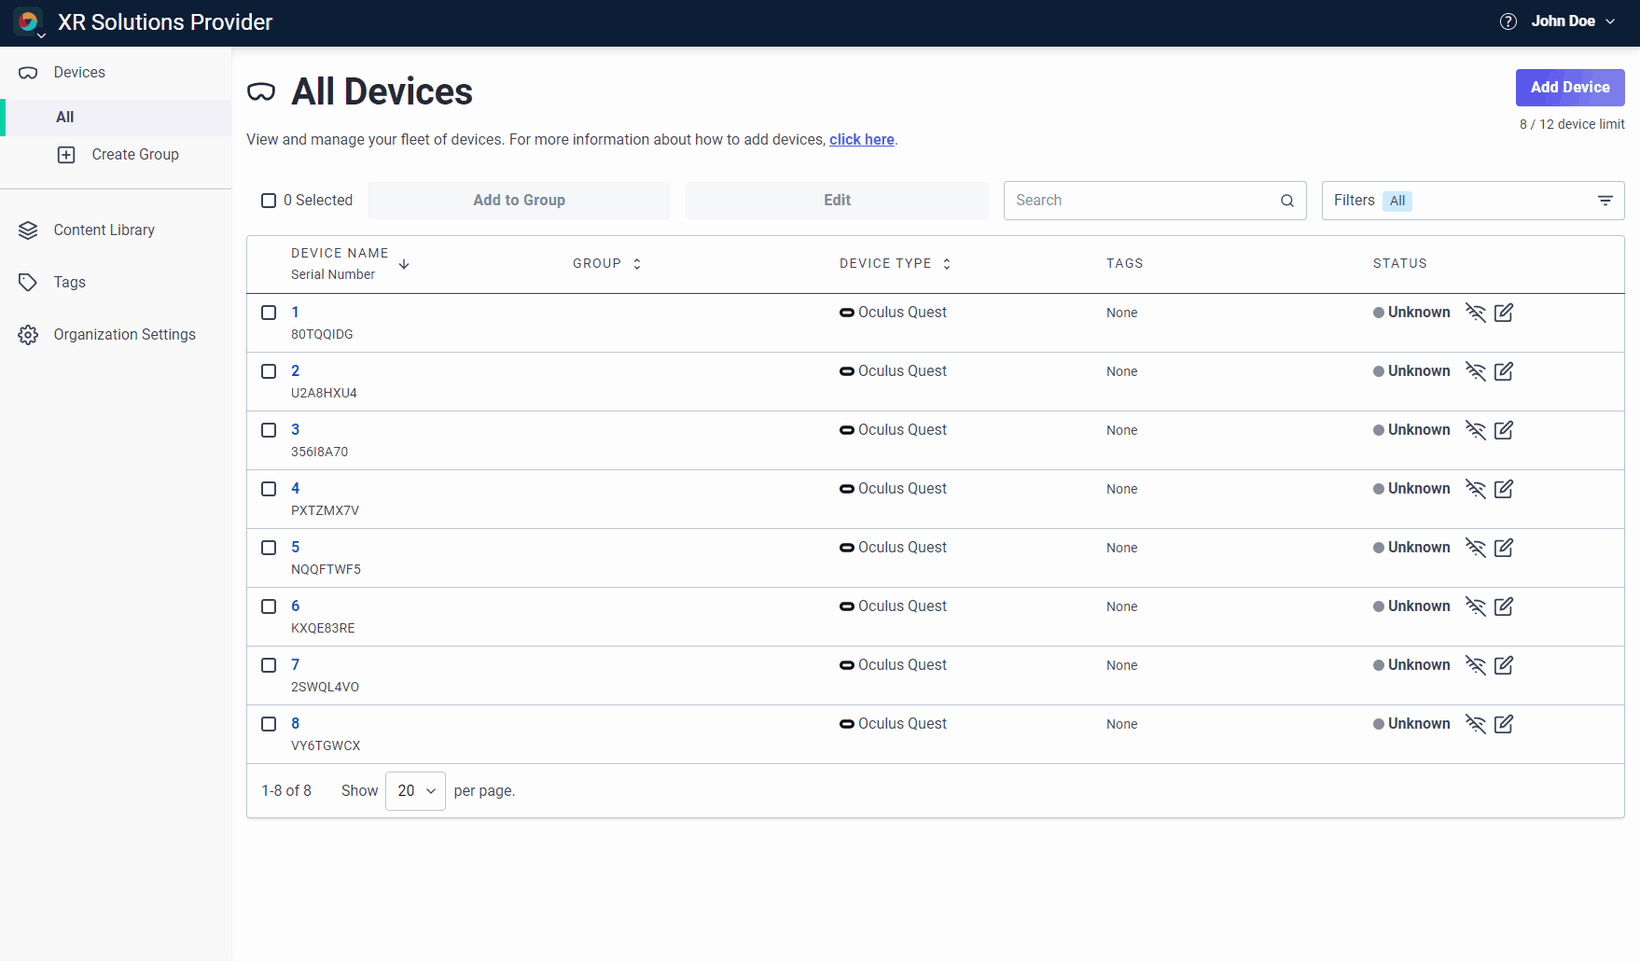The width and height of the screenshot is (1640, 961).
Task: Click offline wifi icon for device 8
Action: 1475,724
